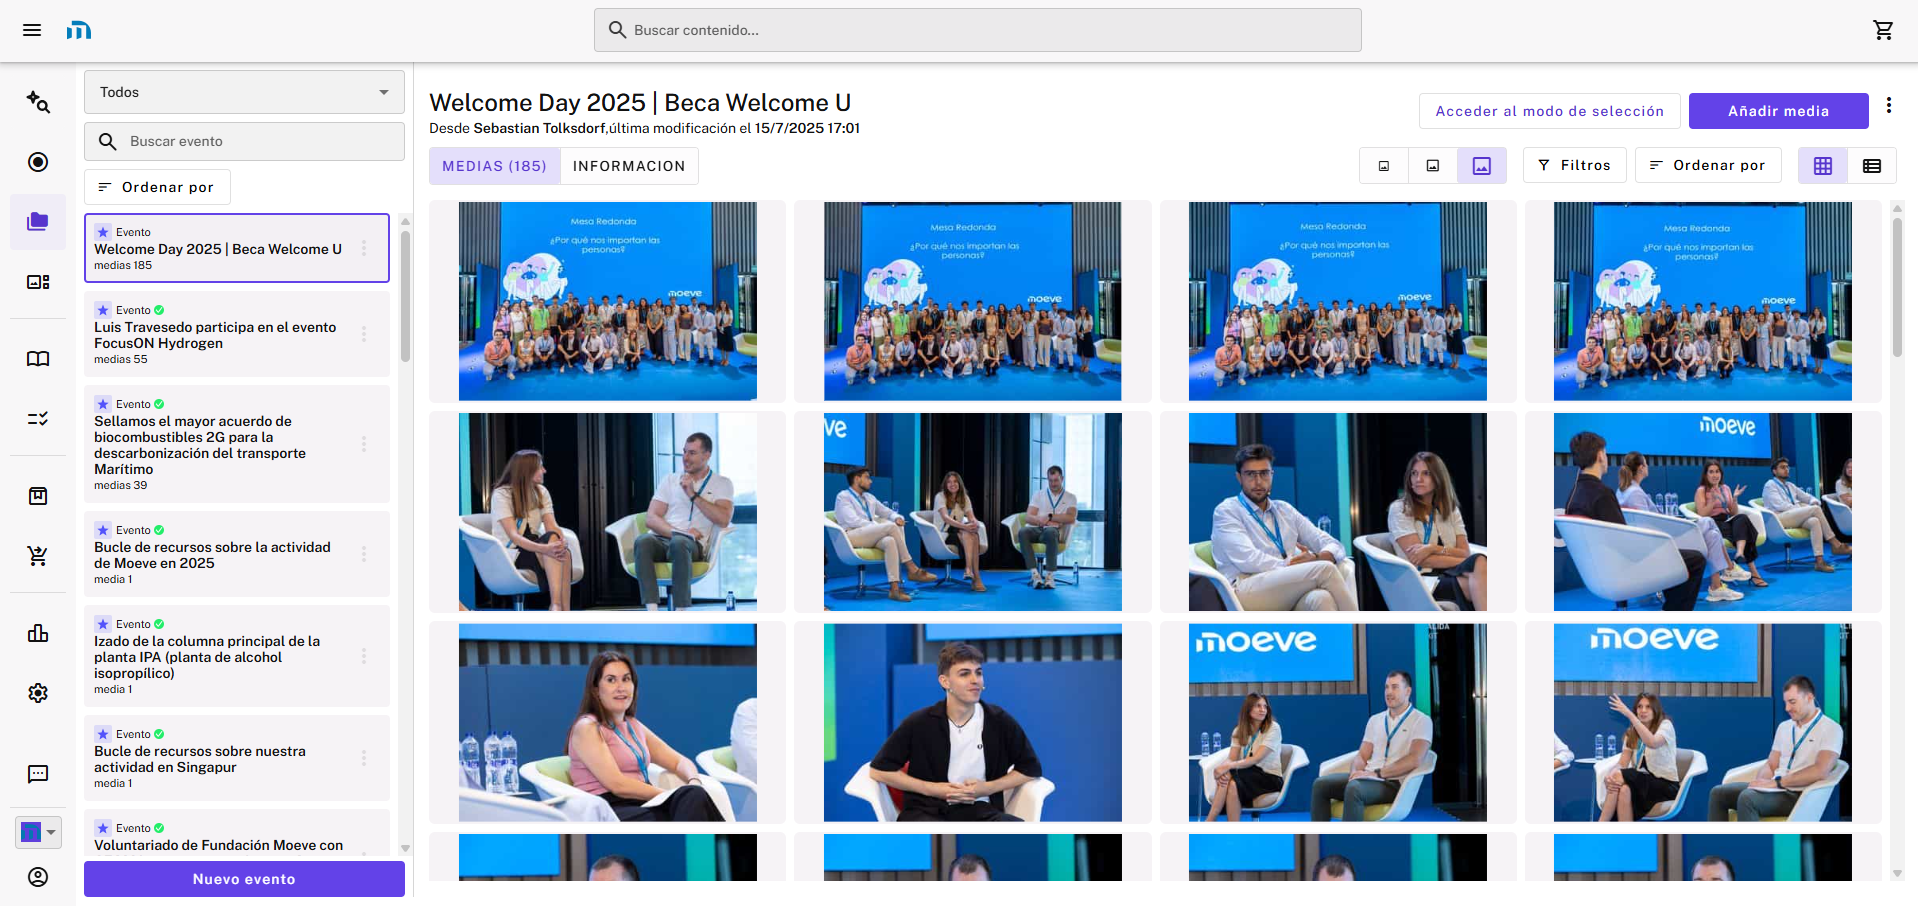Expand the brand selector dropdown in sidebar
The height and width of the screenshot is (906, 1918).
click(x=38, y=832)
